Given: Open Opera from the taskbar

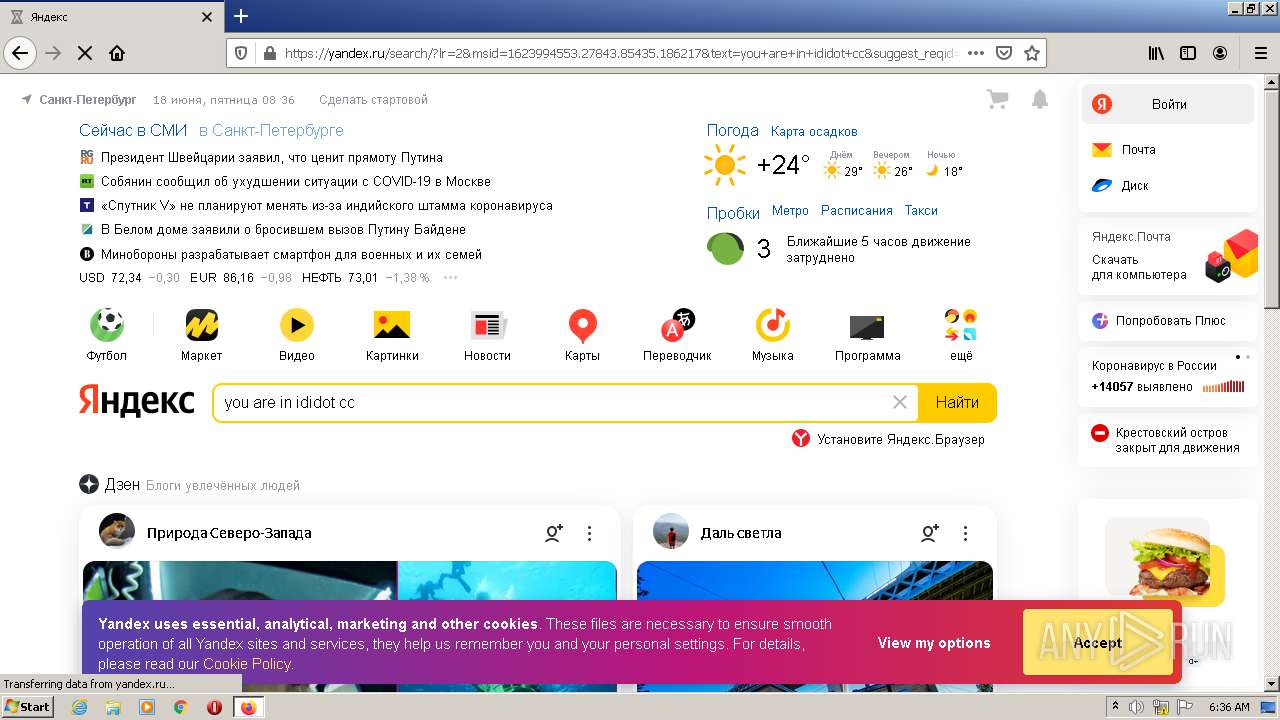Looking at the screenshot, I should click(x=214, y=707).
